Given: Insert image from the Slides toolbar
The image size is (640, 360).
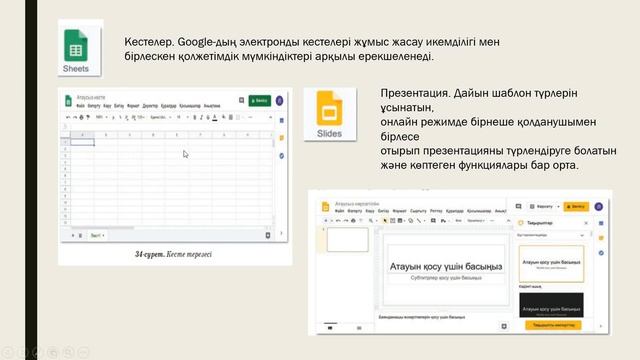Looking at the screenshot, I should (400, 221).
